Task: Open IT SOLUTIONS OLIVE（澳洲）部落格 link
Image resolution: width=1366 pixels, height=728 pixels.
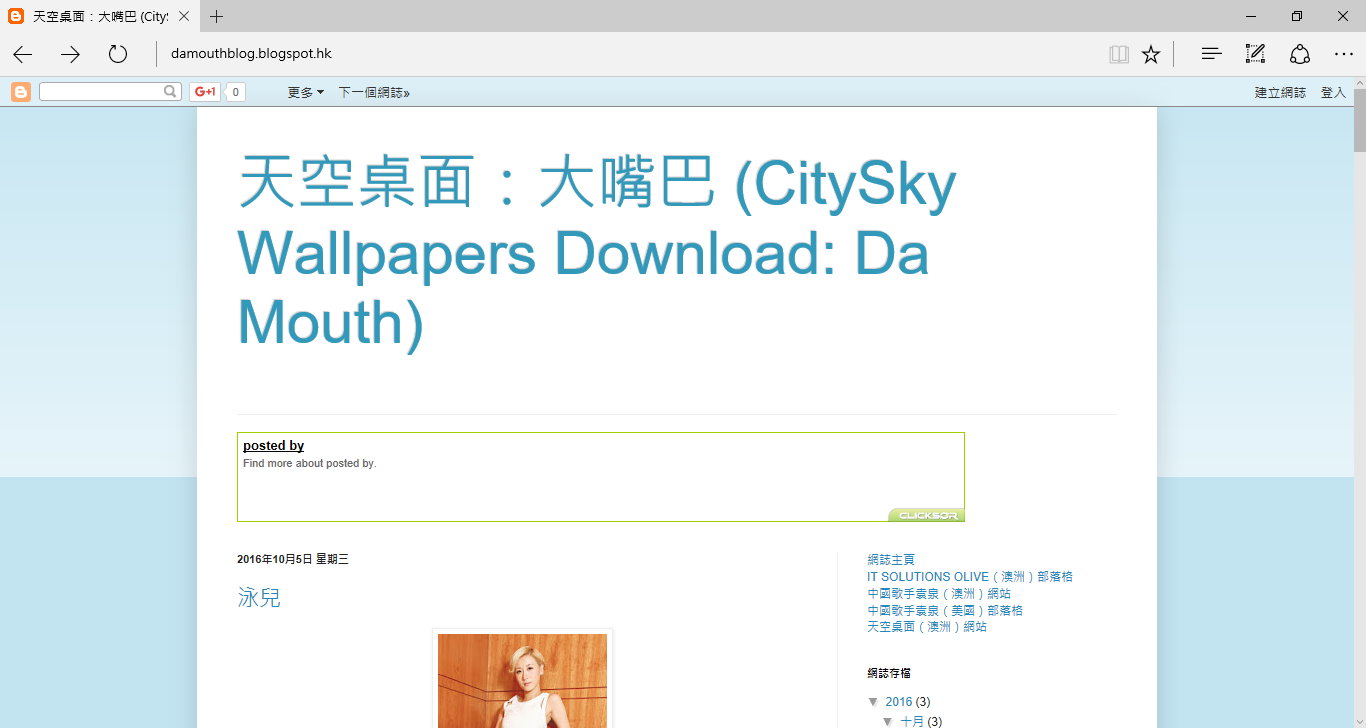Action: (x=969, y=577)
